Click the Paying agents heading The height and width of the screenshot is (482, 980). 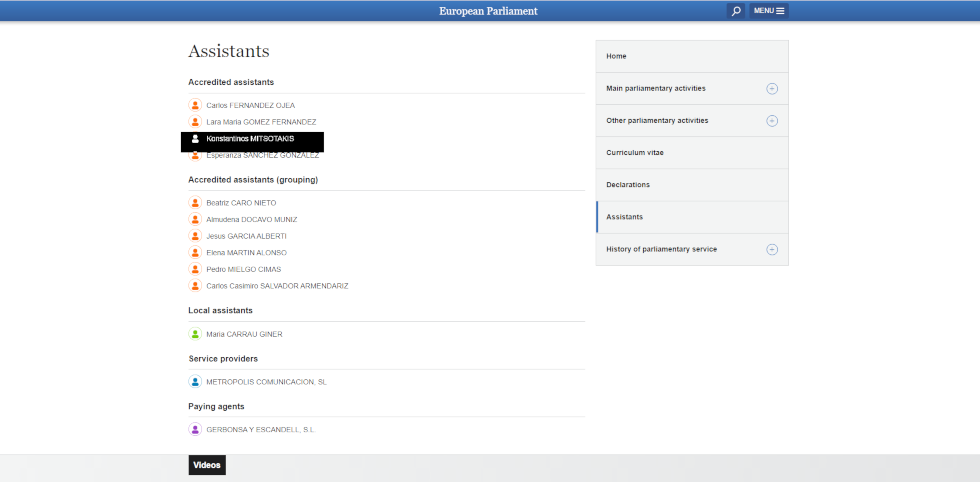tap(216, 406)
